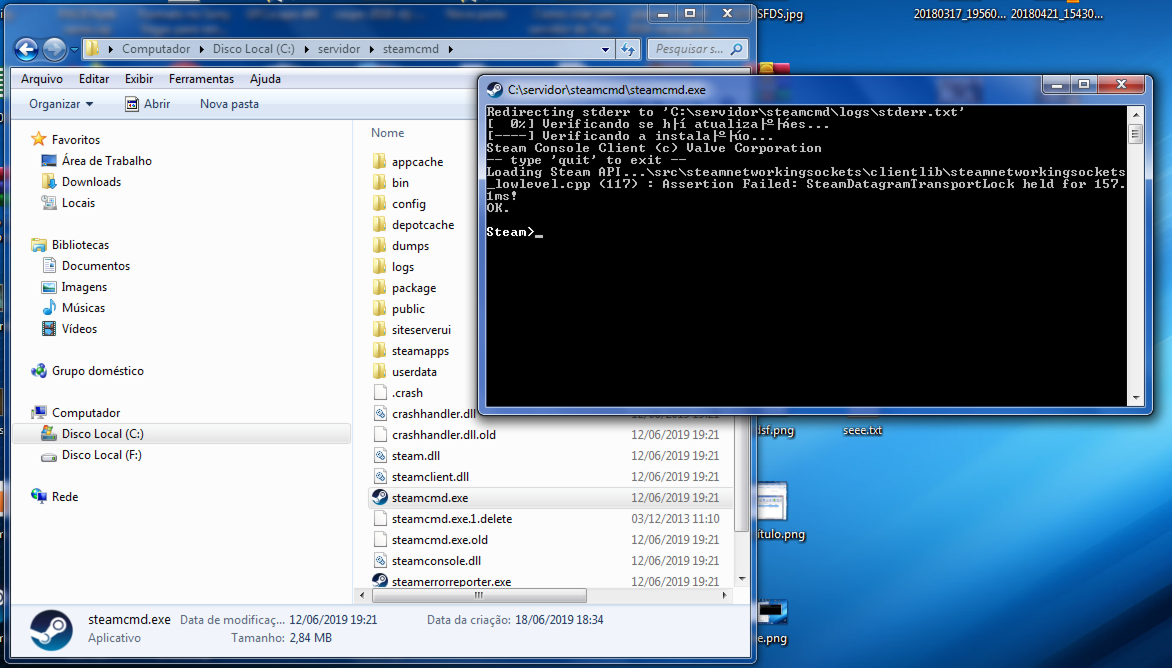
Task: Select the steam.dll file icon
Action: click(x=380, y=455)
